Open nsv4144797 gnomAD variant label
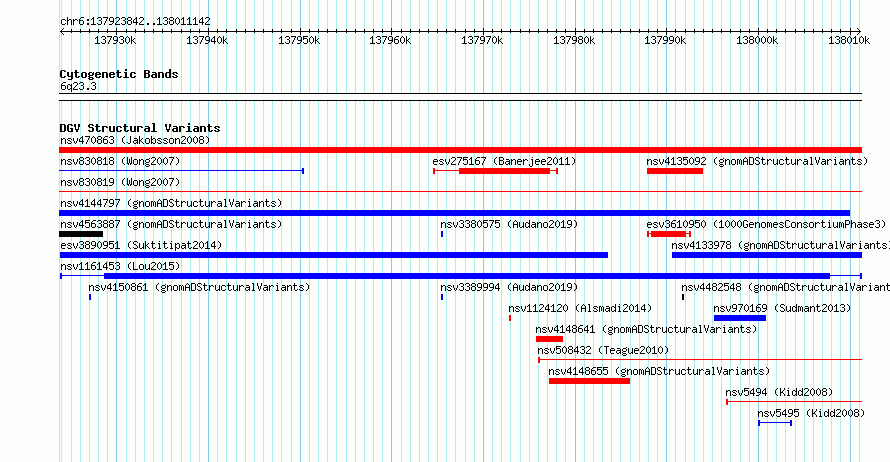This screenshot has width=890, height=462. tap(171, 203)
